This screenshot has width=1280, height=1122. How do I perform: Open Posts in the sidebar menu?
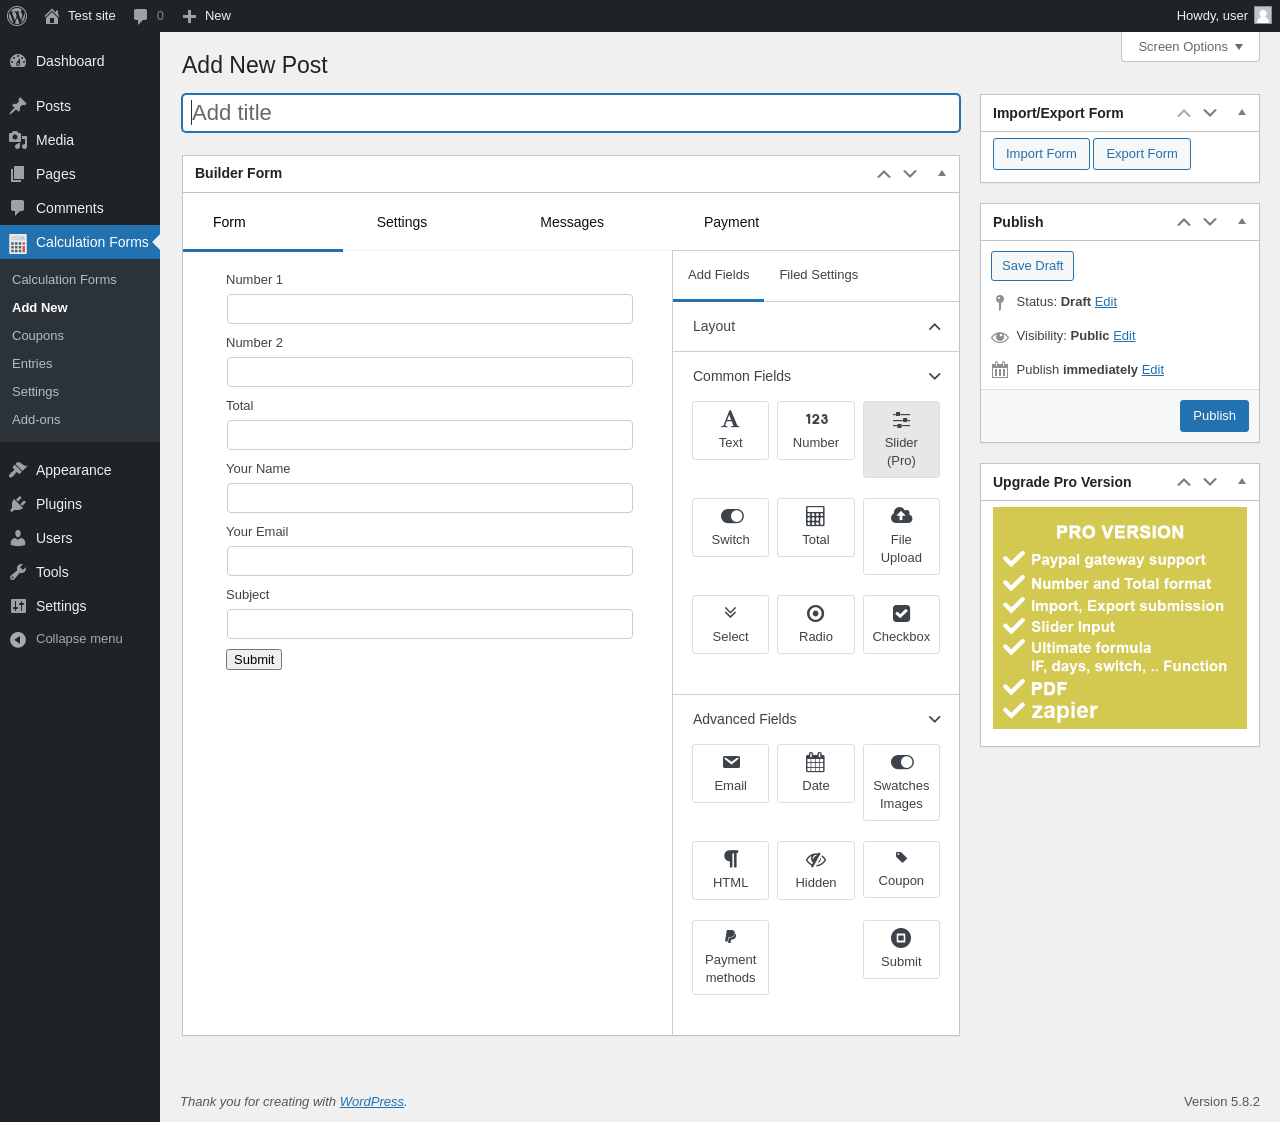[x=80, y=106]
